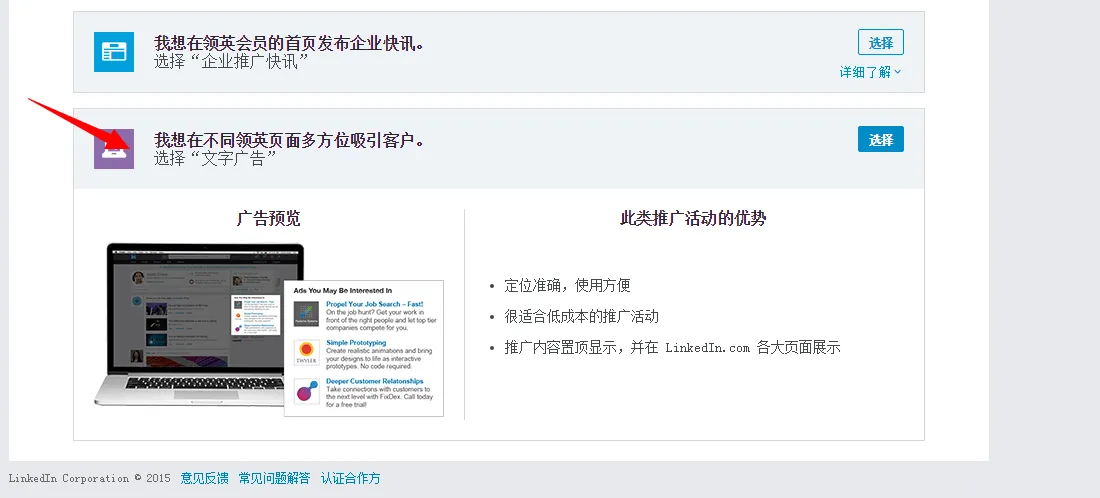Viewport: 1100px width, 498px height.
Task: Click Deeper Customer Relationships ad title
Action: tap(375, 382)
